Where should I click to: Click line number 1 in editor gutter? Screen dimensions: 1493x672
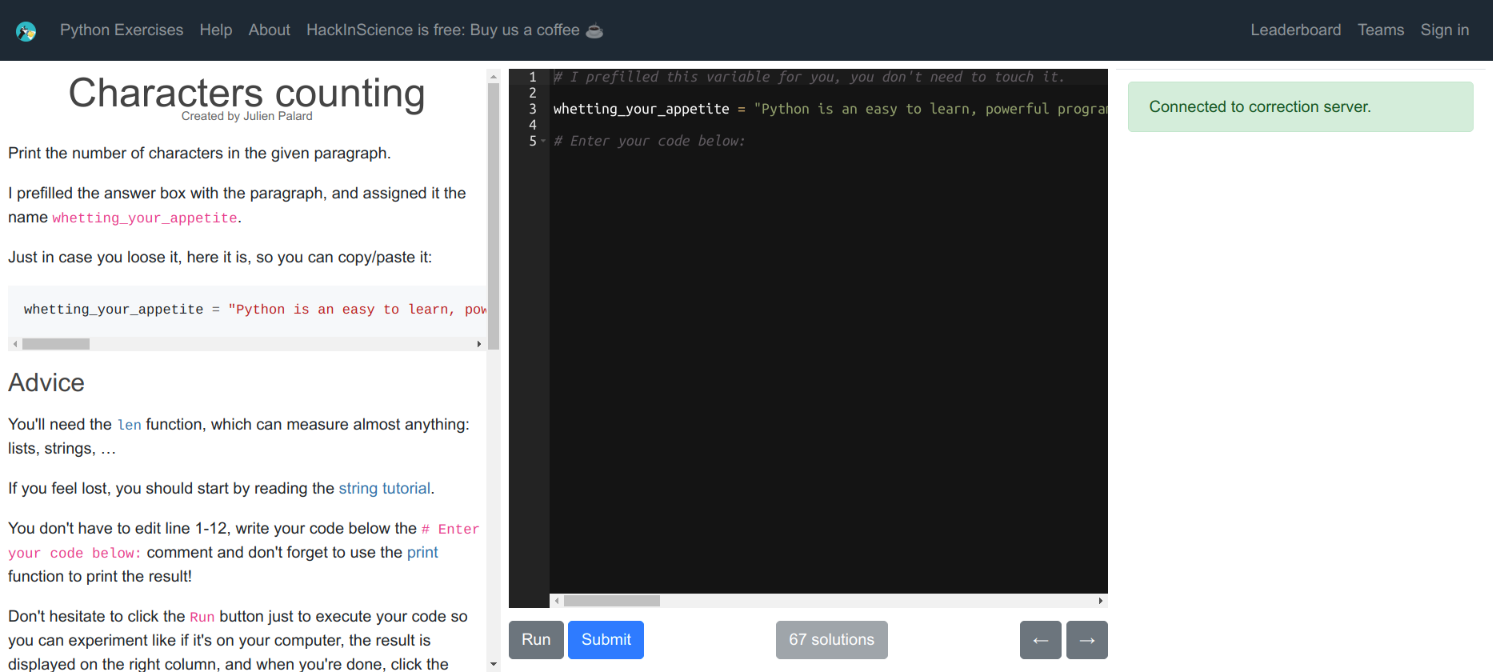click(533, 77)
